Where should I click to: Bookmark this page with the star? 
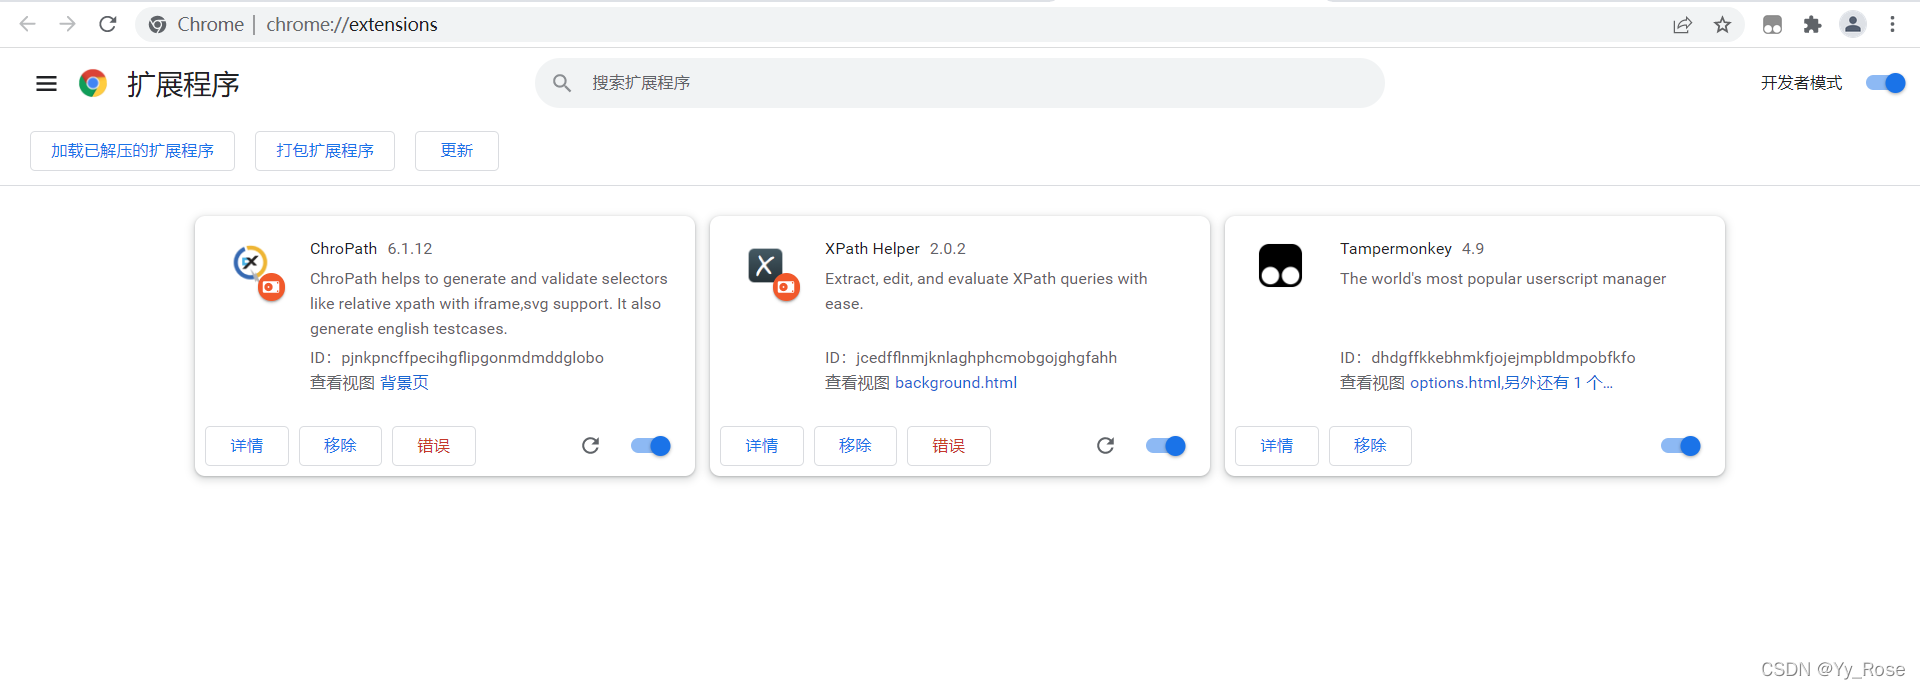pyautogui.click(x=1722, y=25)
